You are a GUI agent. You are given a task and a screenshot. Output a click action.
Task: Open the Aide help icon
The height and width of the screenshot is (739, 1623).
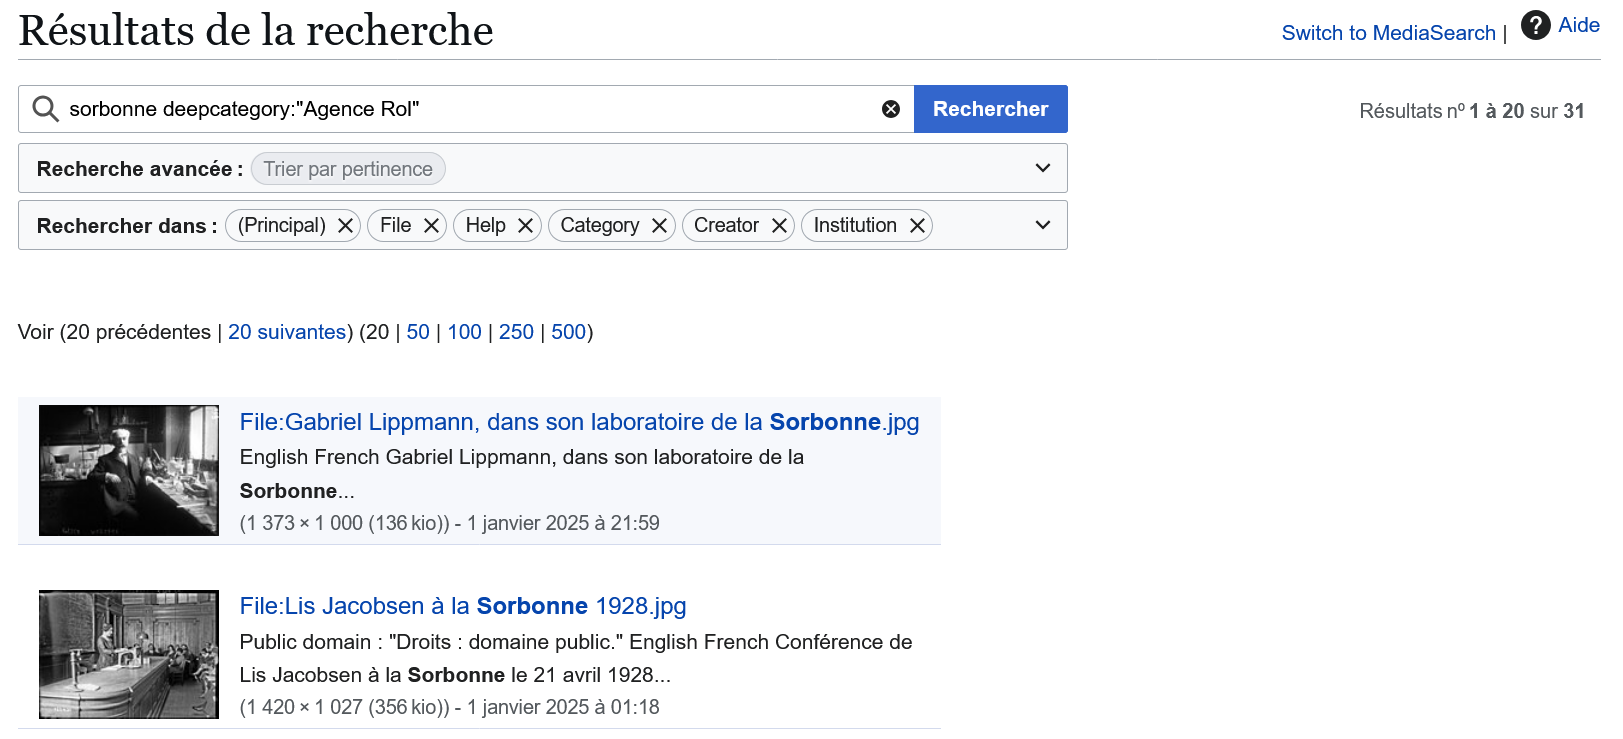pyautogui.click(x=1535, y=26)
